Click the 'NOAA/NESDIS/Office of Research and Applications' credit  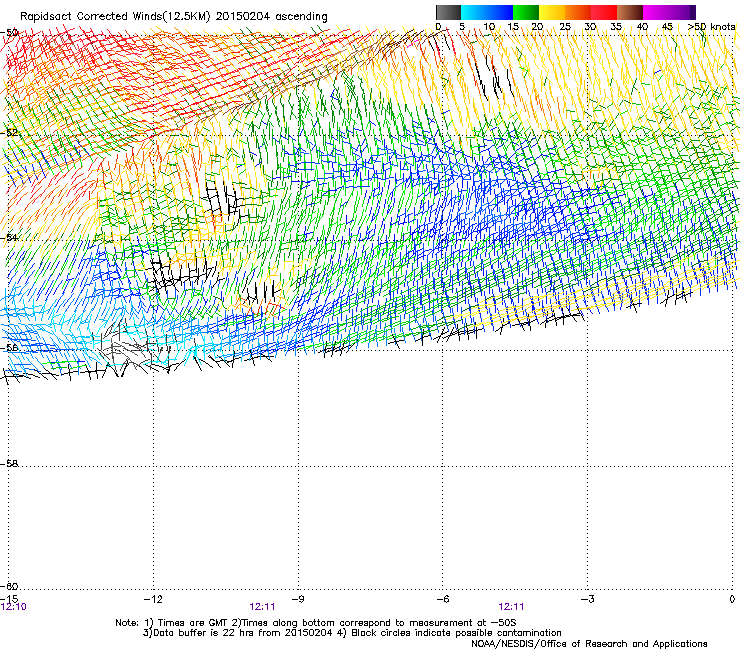(589, 643)
